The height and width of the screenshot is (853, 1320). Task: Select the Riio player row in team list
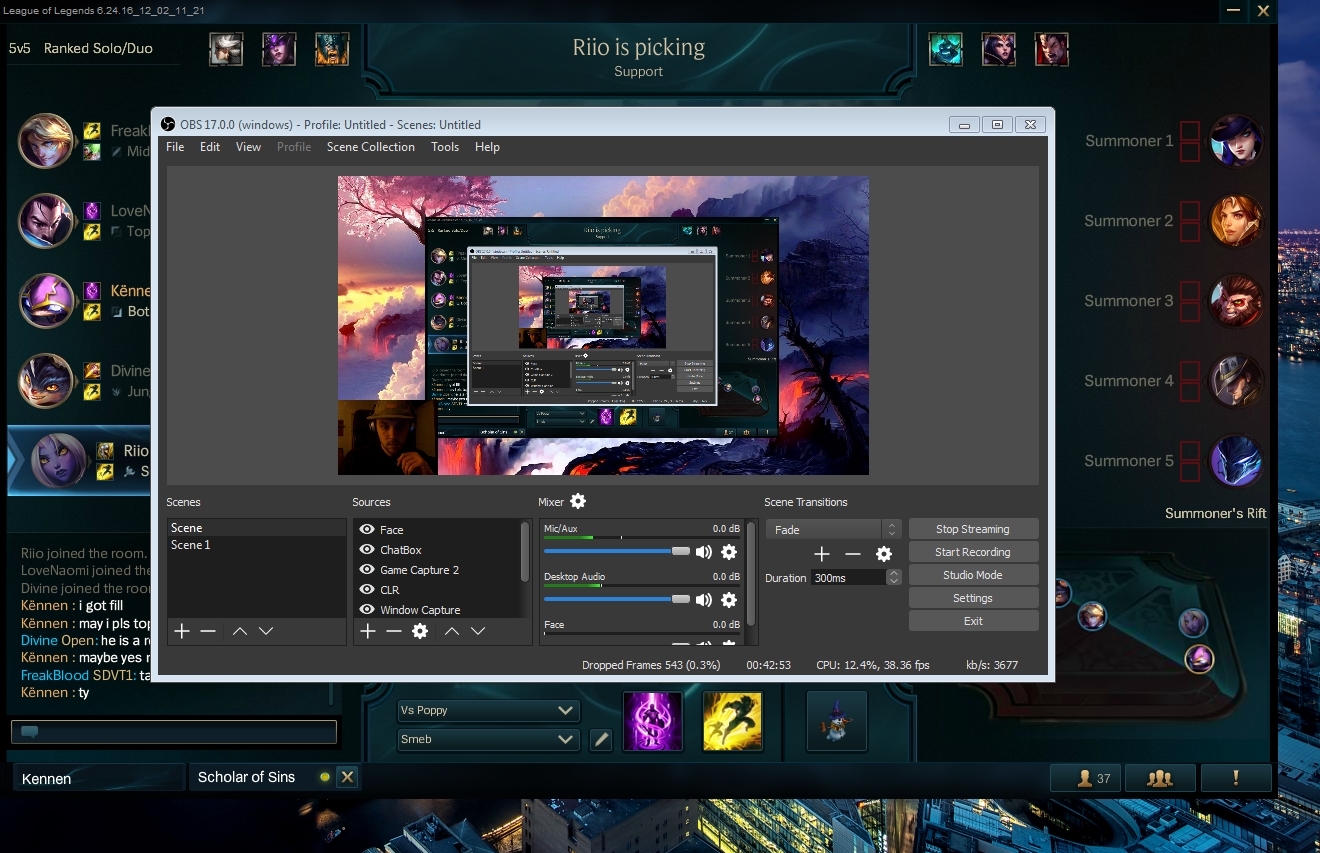pyautogui.click(x=80, y=461)
